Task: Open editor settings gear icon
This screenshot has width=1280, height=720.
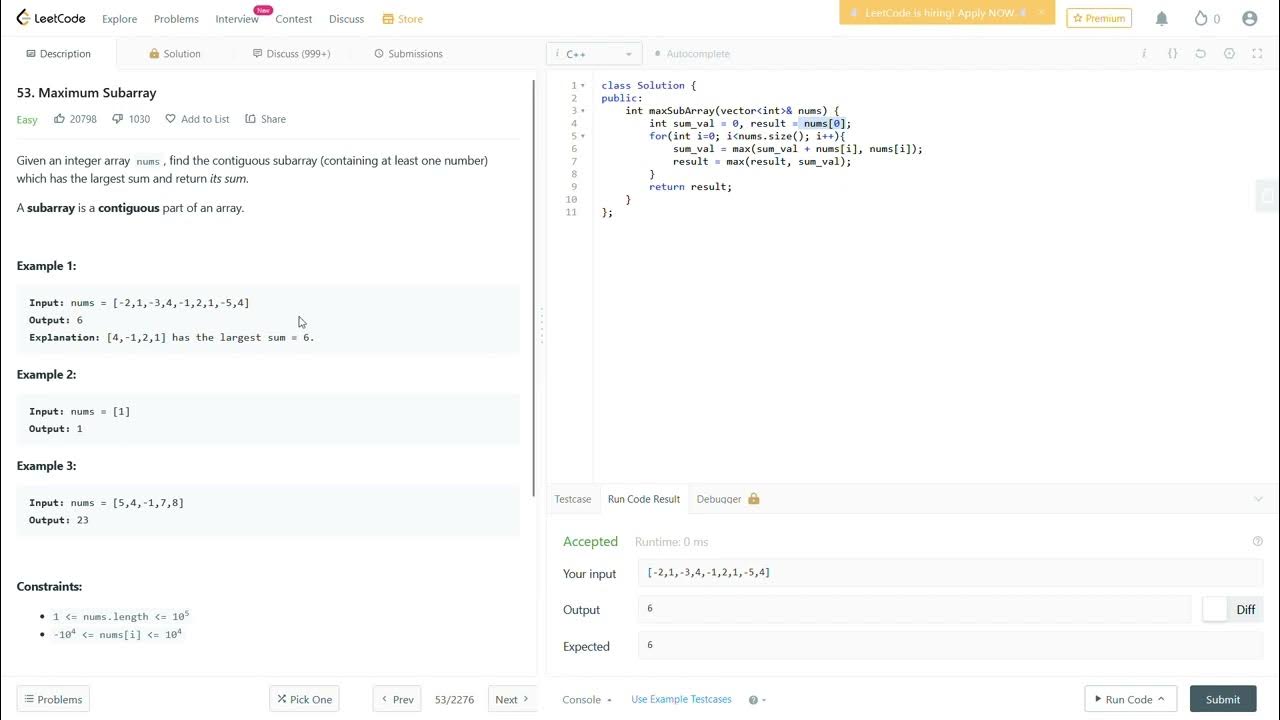Action: point(1229,54)
